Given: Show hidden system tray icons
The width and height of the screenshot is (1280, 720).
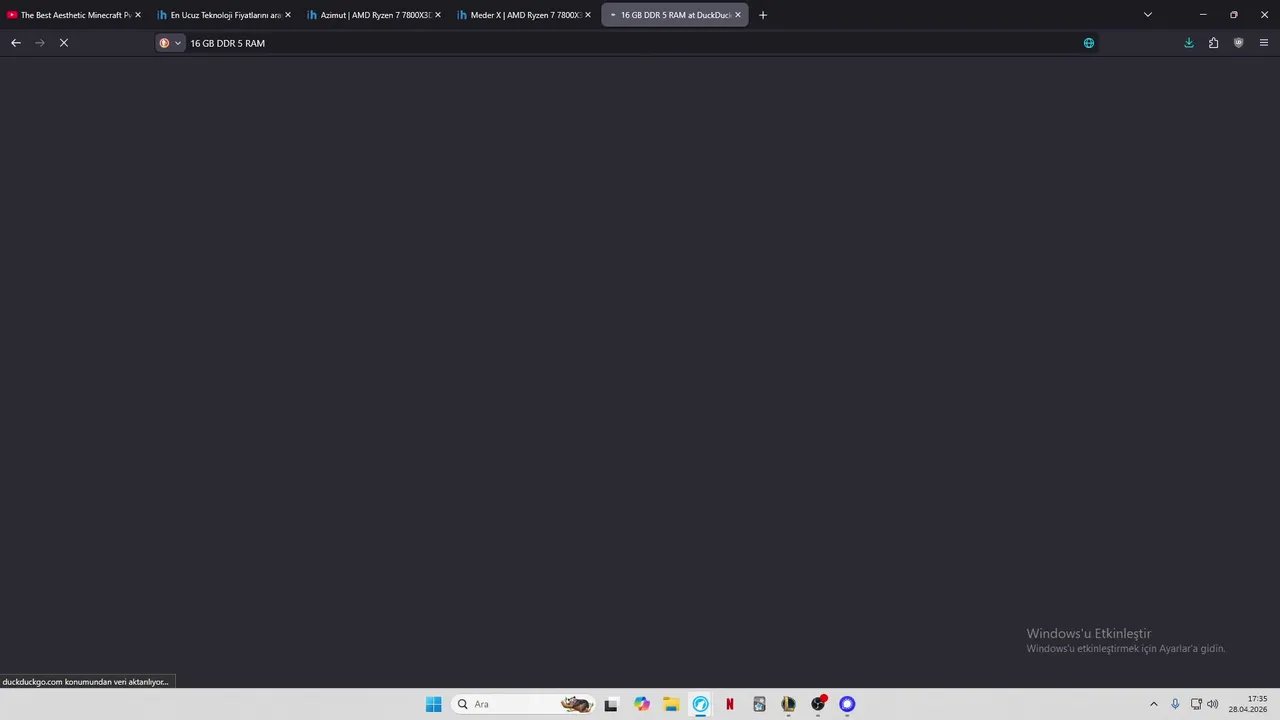Looking at the screenshot, I should click(x=1153, y=704).
